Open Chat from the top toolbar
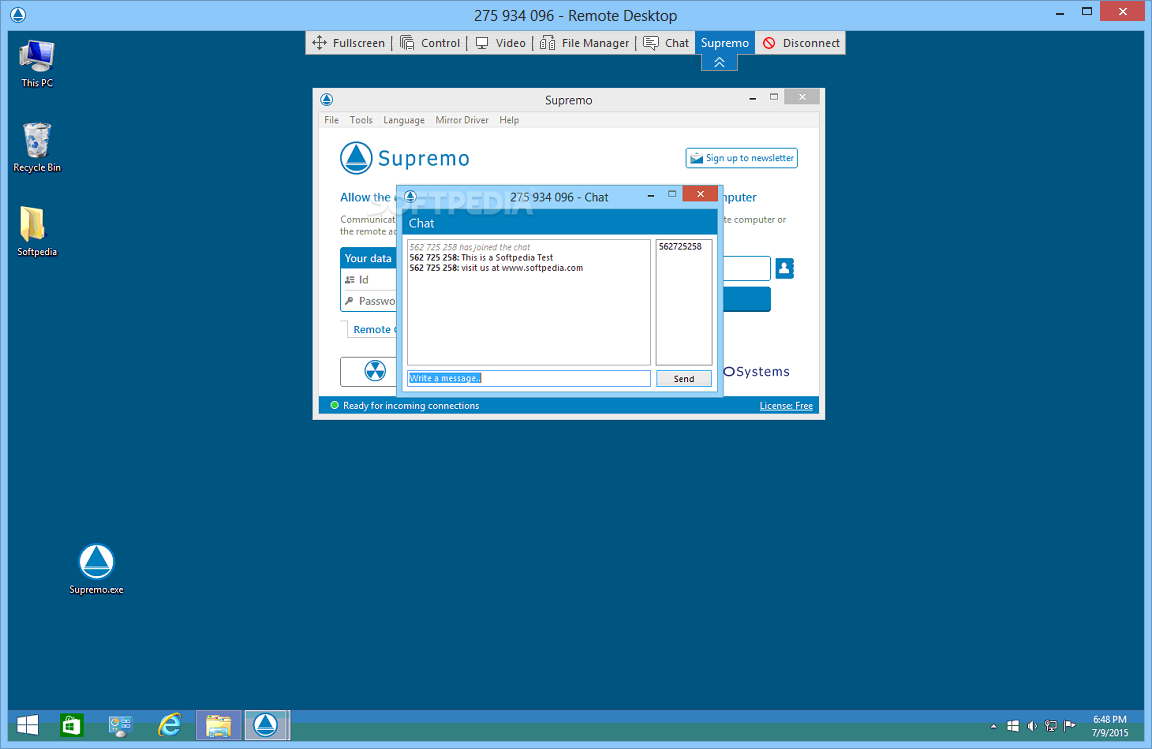 click(x=666, y=43)
